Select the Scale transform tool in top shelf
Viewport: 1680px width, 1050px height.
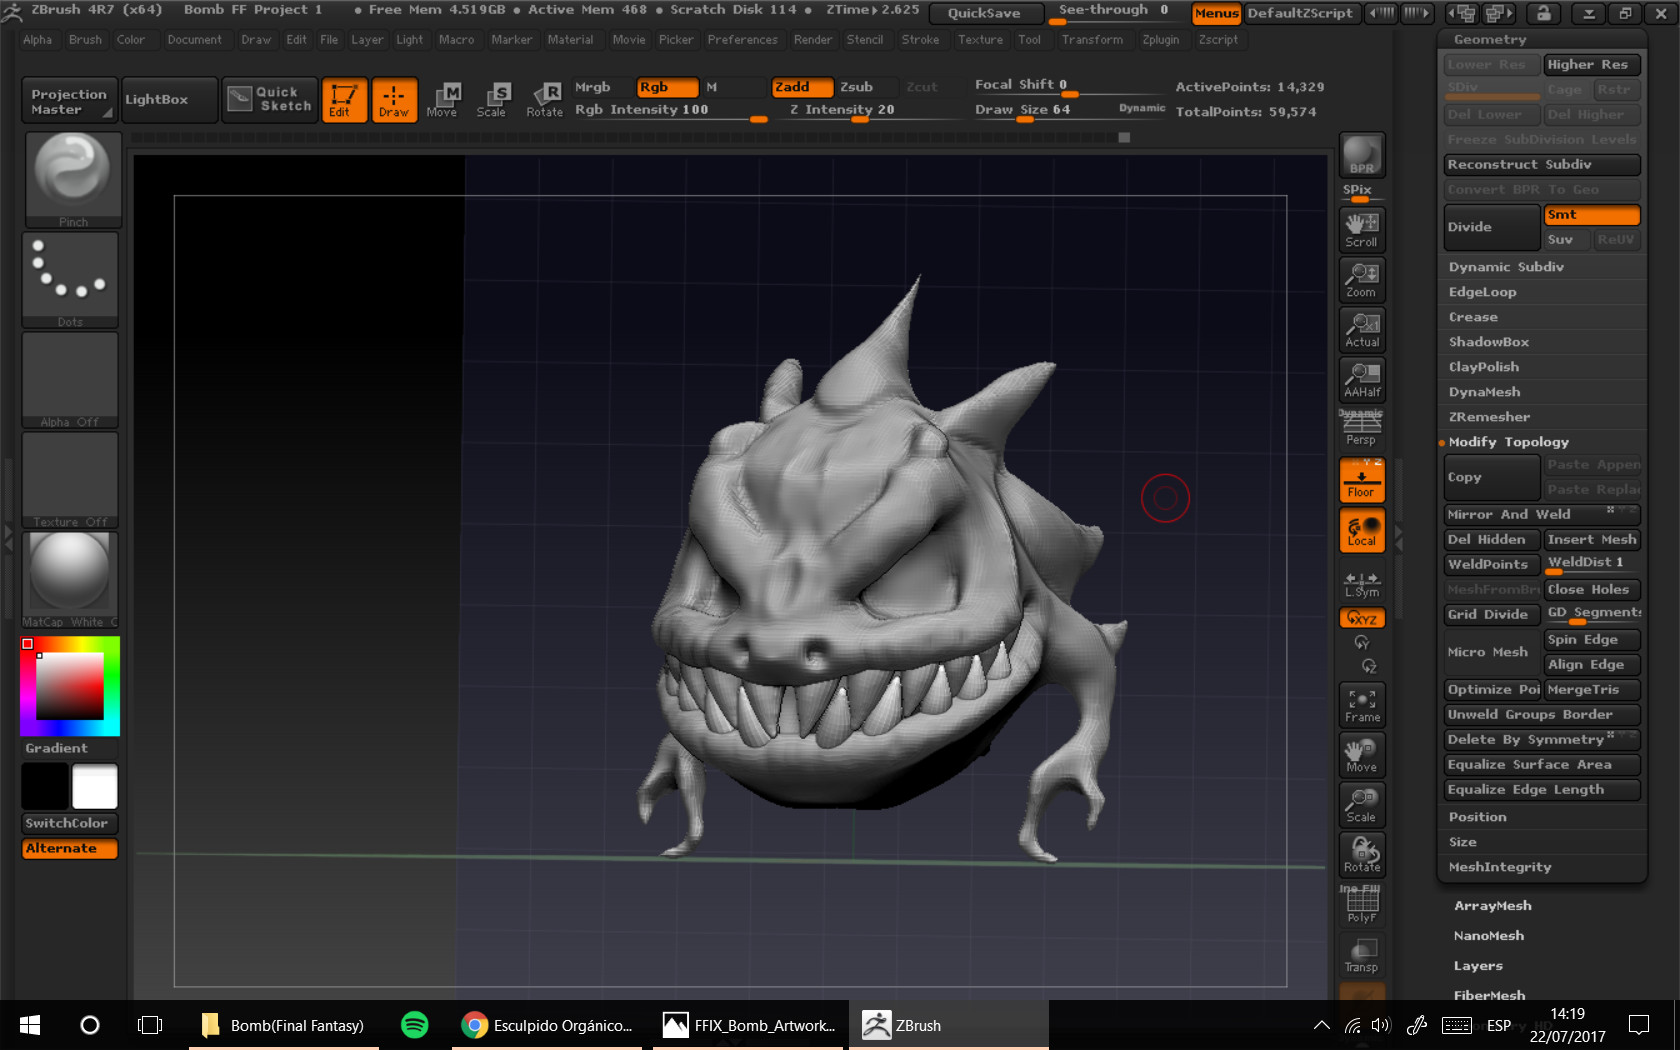click(492, 100)
